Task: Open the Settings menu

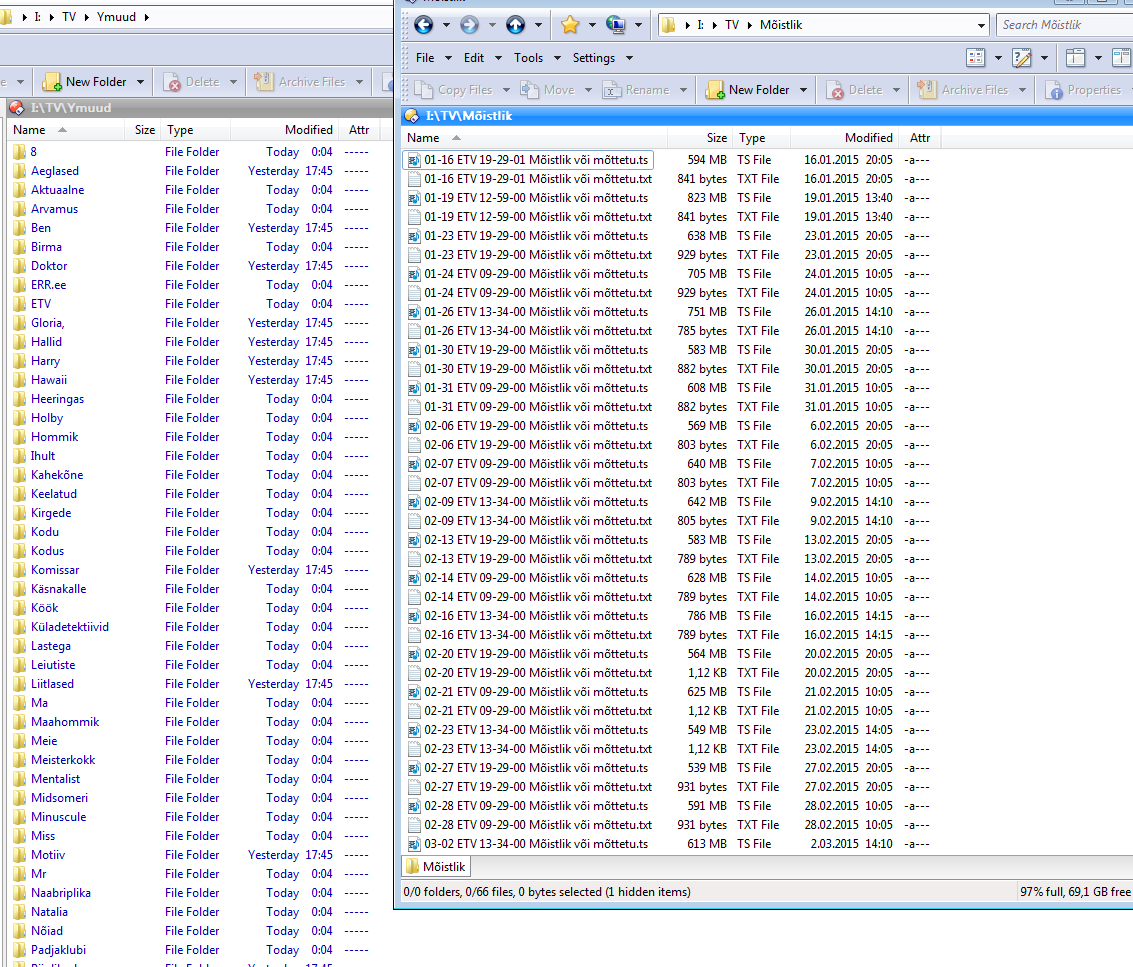Action: [x=594, y=58]
